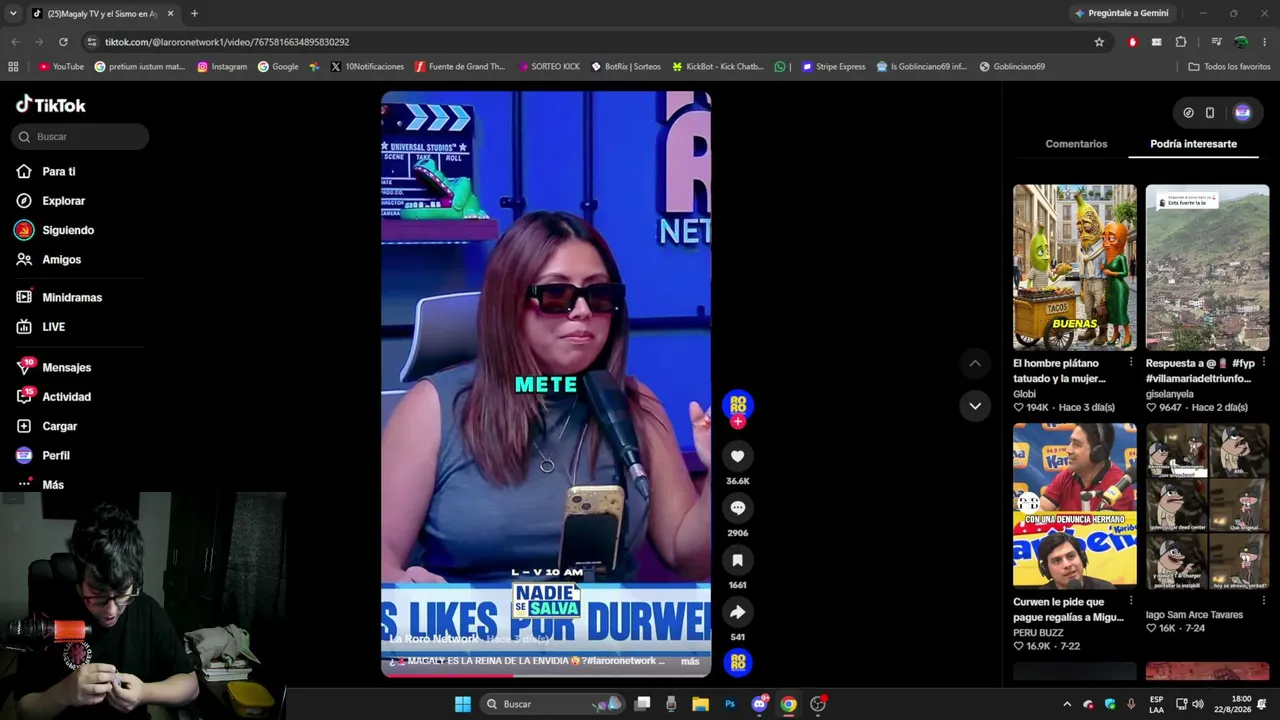Open the Globi author link
Image resolution: width=1280 pixels, height=720 pixels.
tap(1024, 394)
